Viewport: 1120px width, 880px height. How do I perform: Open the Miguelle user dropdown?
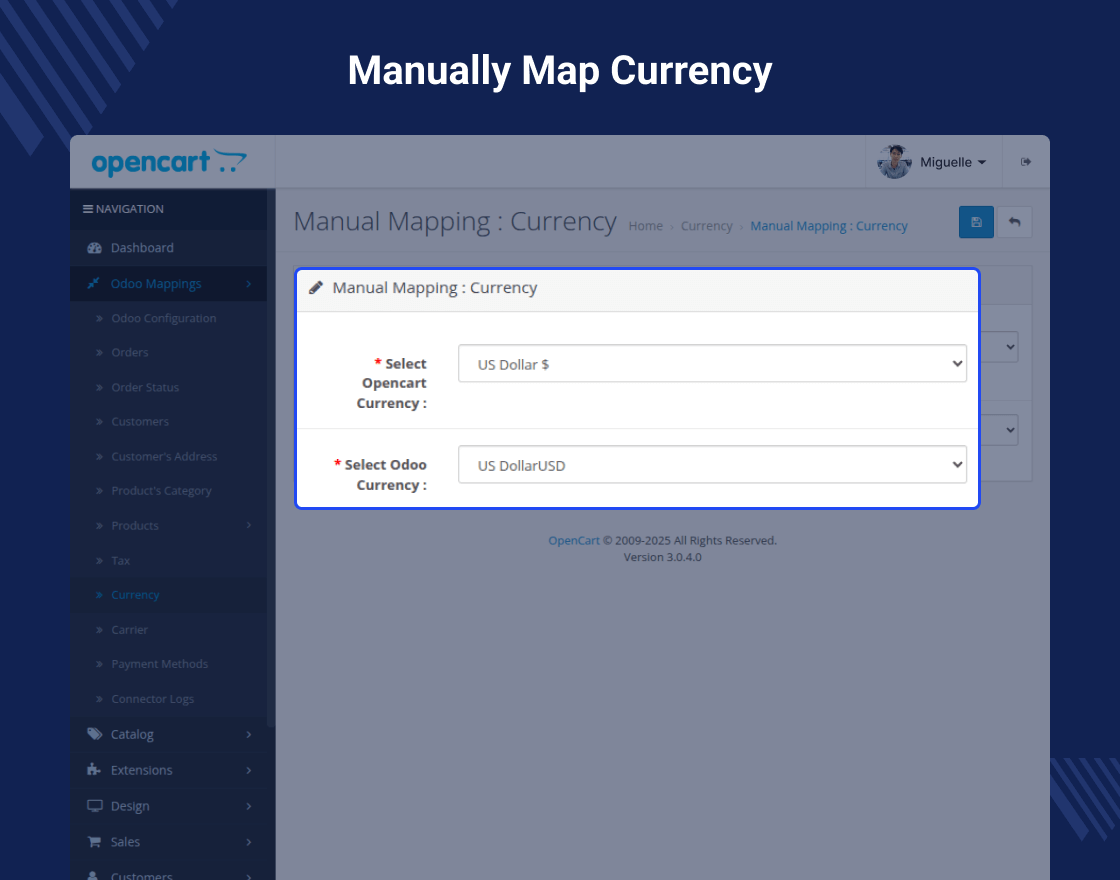[953, 162]
